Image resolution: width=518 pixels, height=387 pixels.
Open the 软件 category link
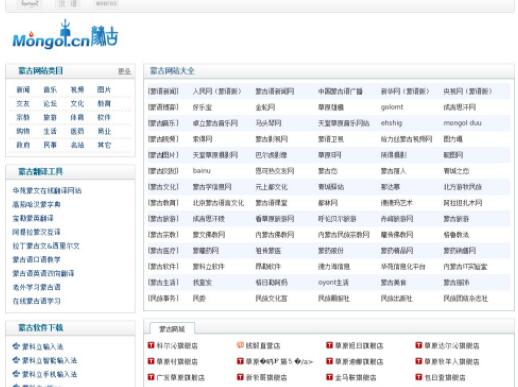pyautogui.click(x=104, y=117)
